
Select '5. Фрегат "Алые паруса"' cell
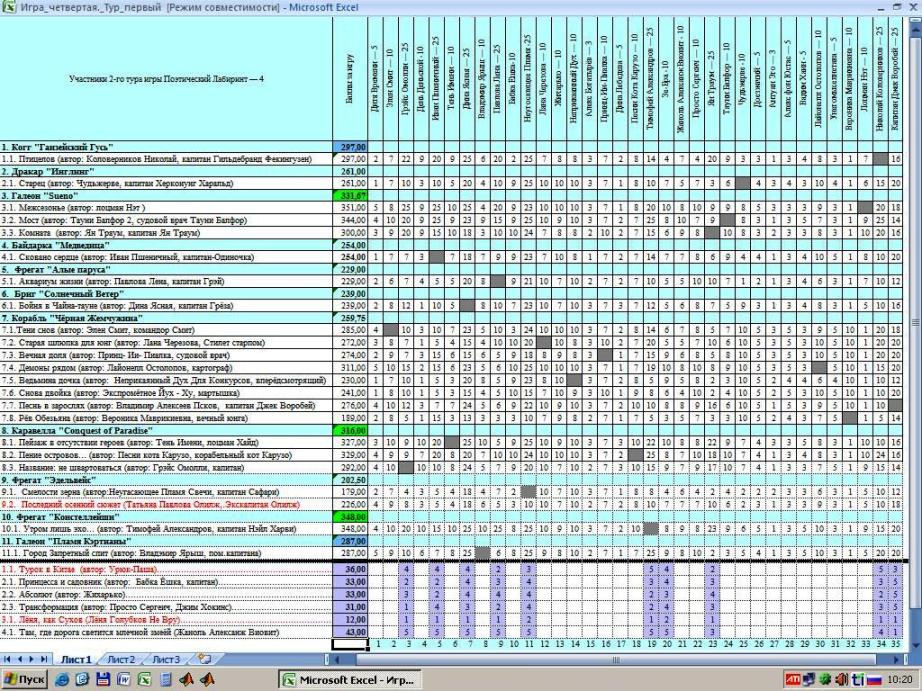click(166, 269)
